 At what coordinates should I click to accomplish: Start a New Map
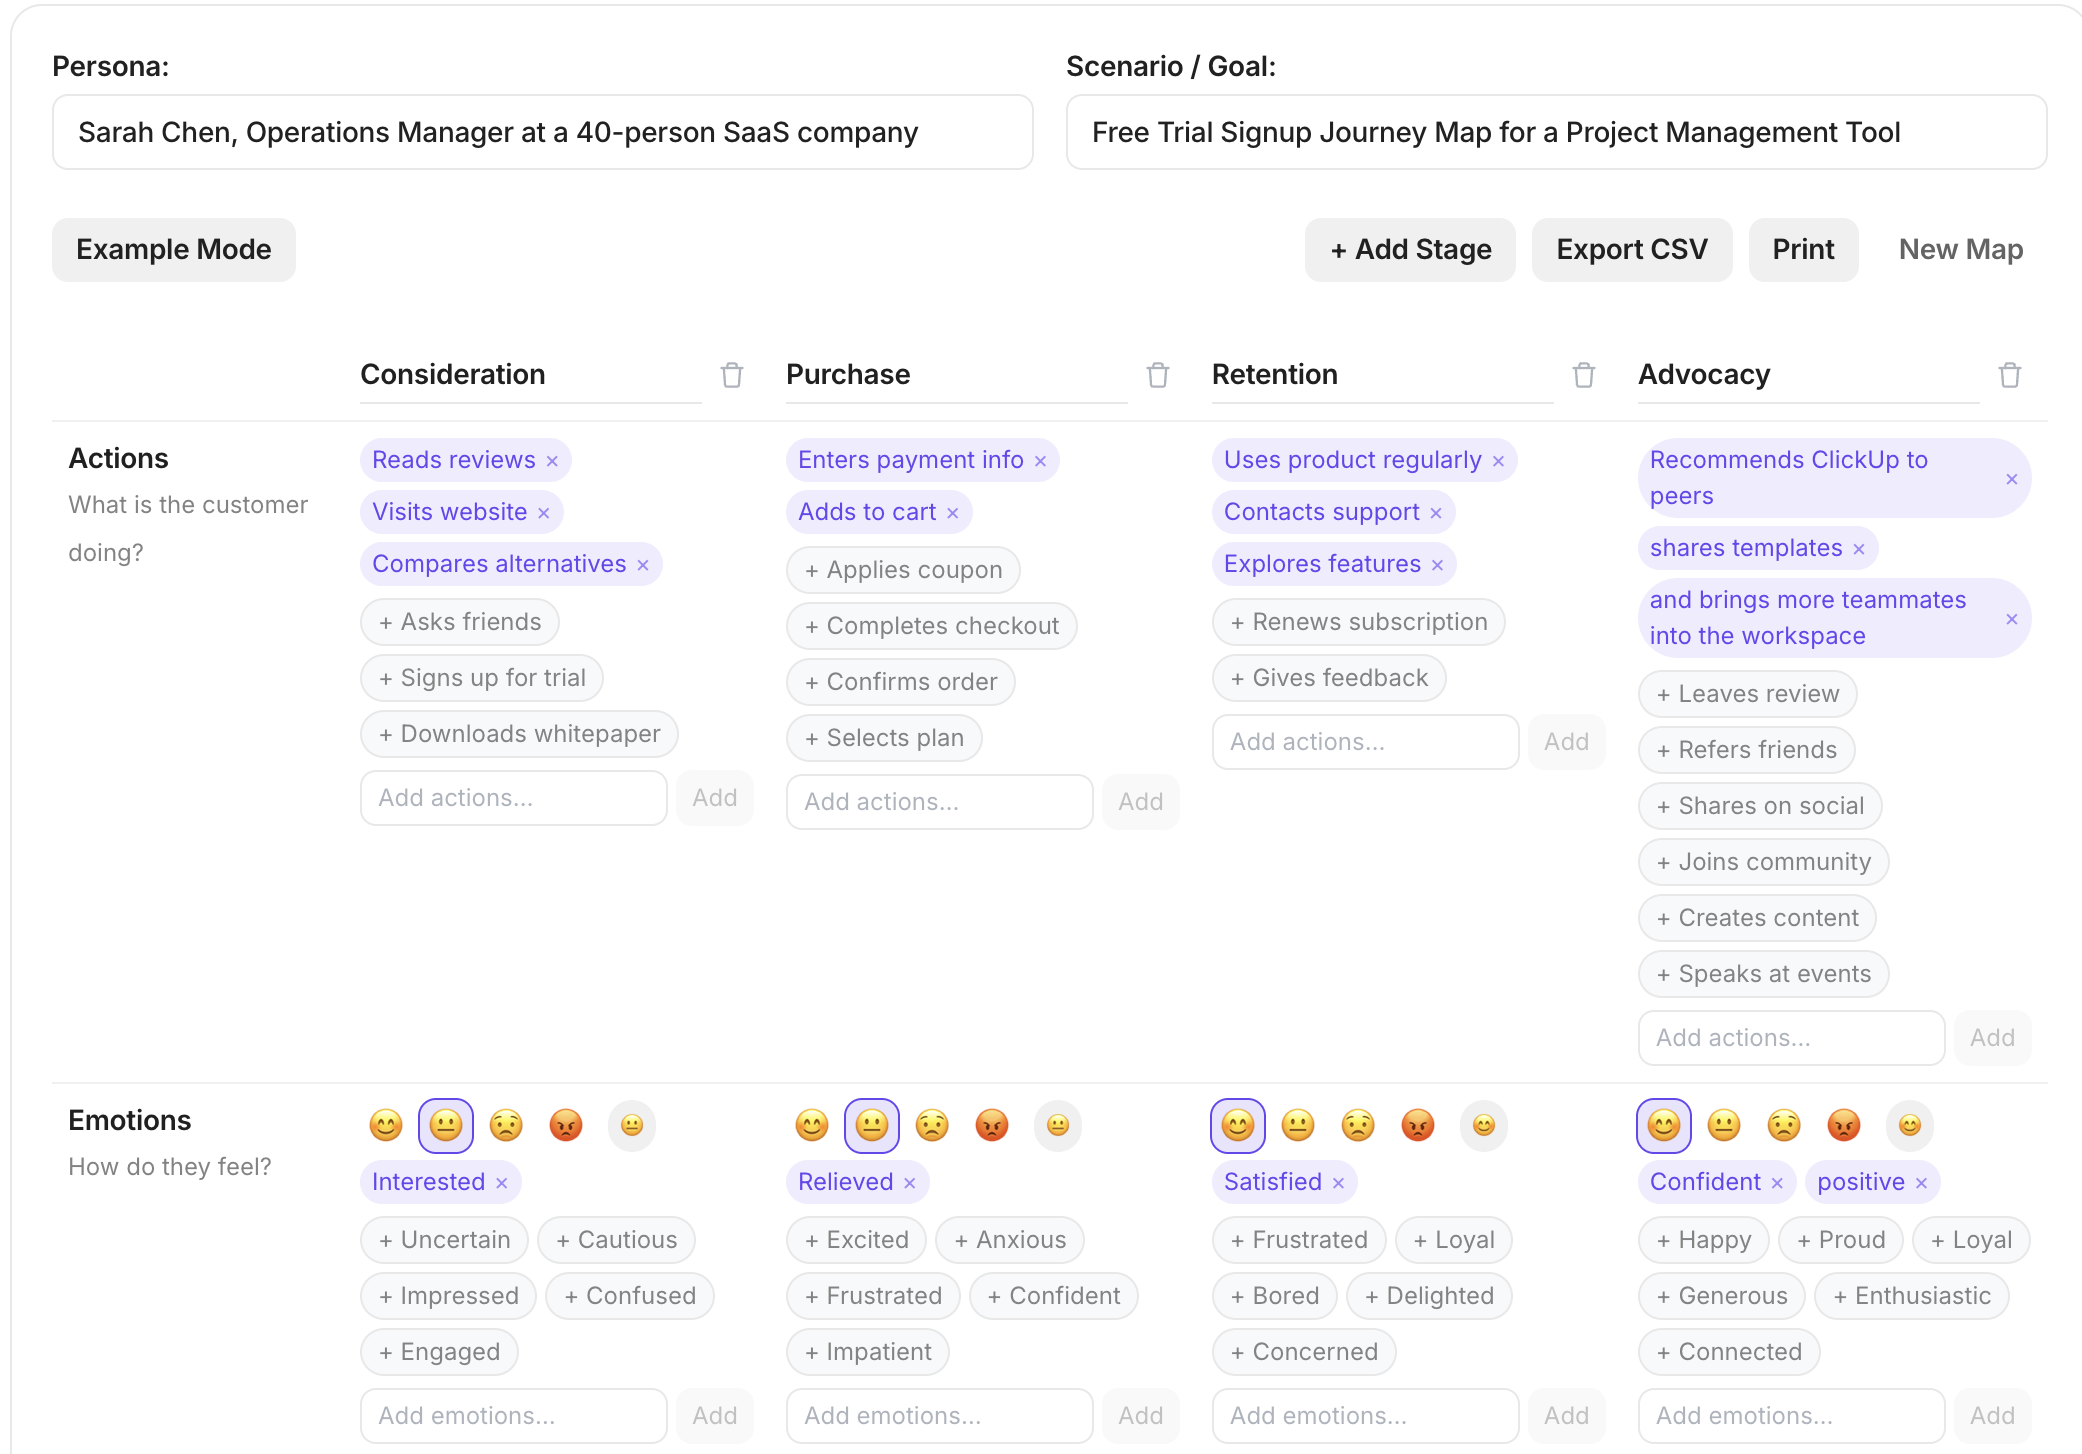1960,250
